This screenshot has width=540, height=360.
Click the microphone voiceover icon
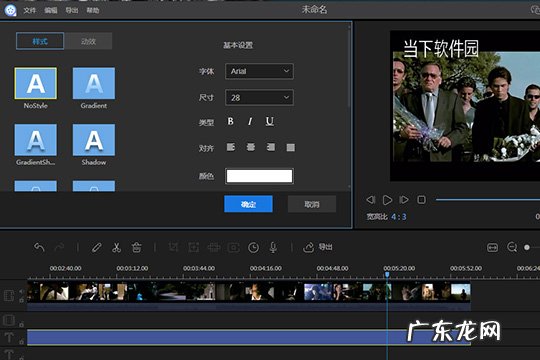coord(273,247)
